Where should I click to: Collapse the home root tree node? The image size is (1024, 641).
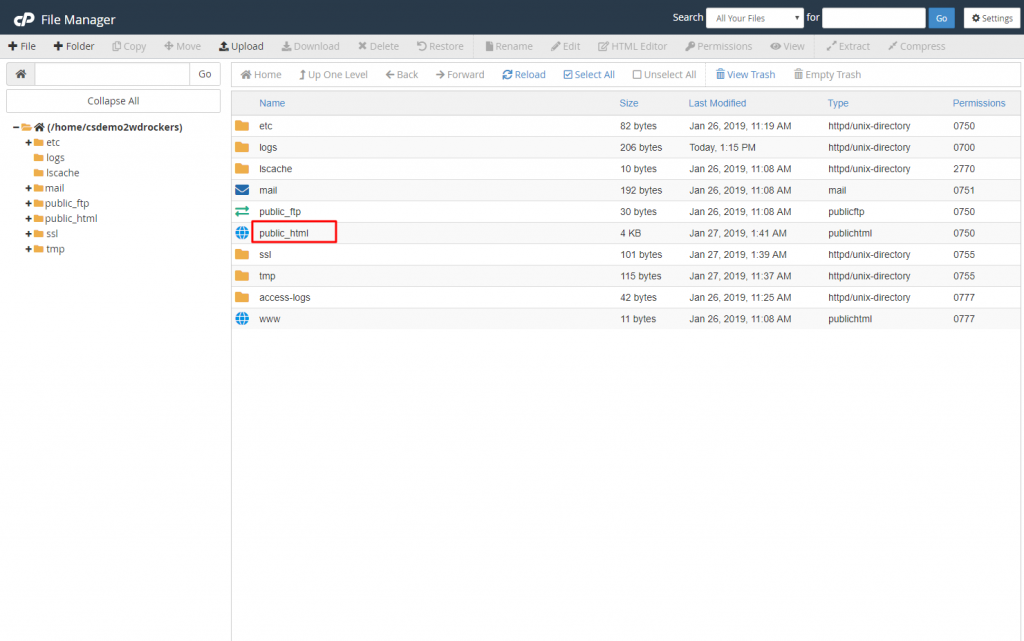click(16, 128)
